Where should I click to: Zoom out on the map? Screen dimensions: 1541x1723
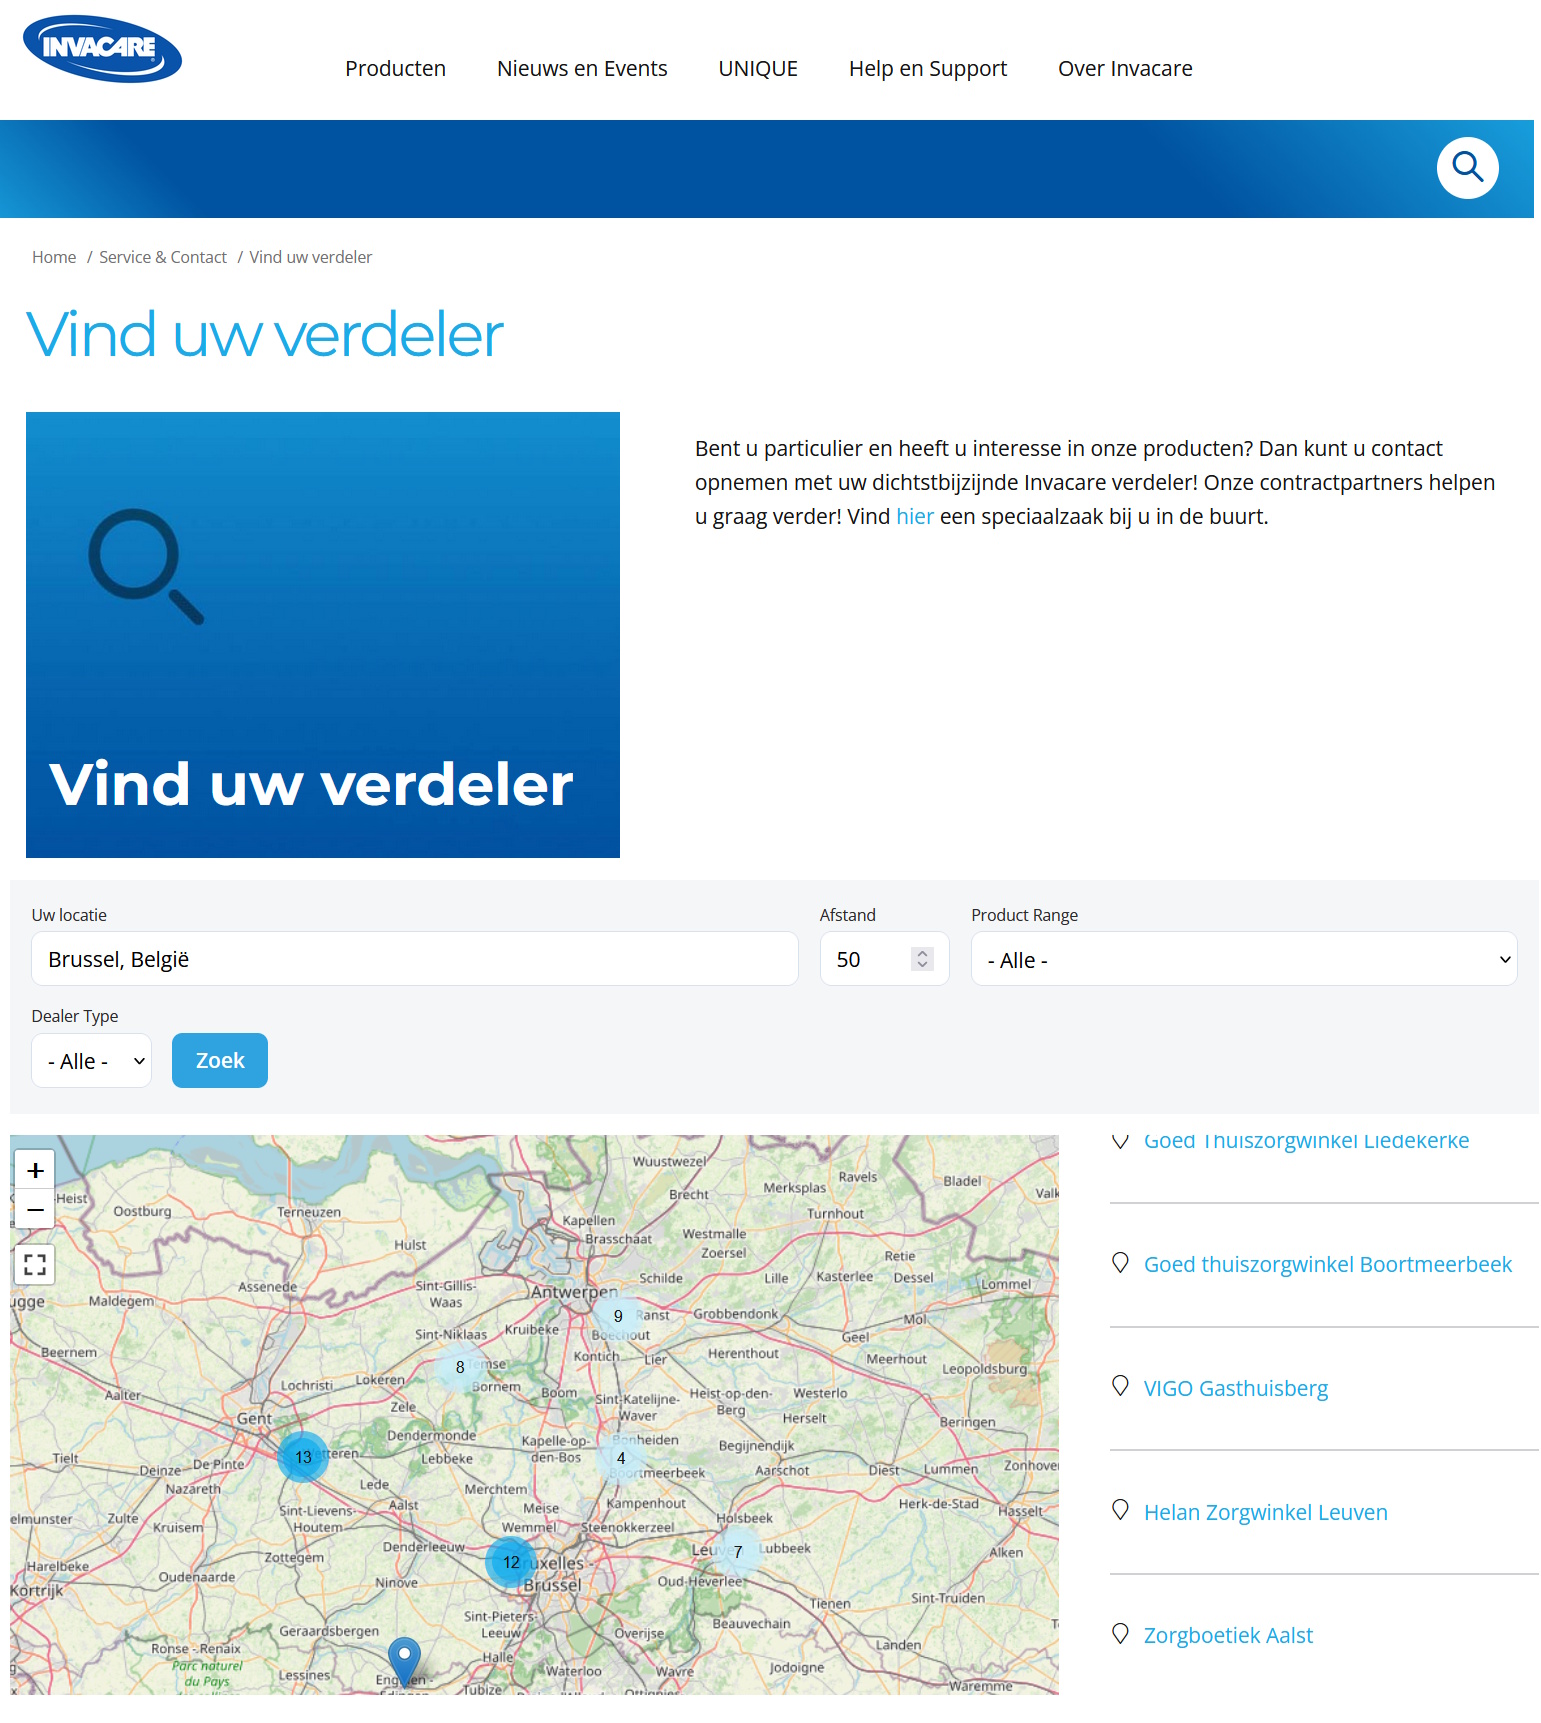click(x=35, y=1209)
